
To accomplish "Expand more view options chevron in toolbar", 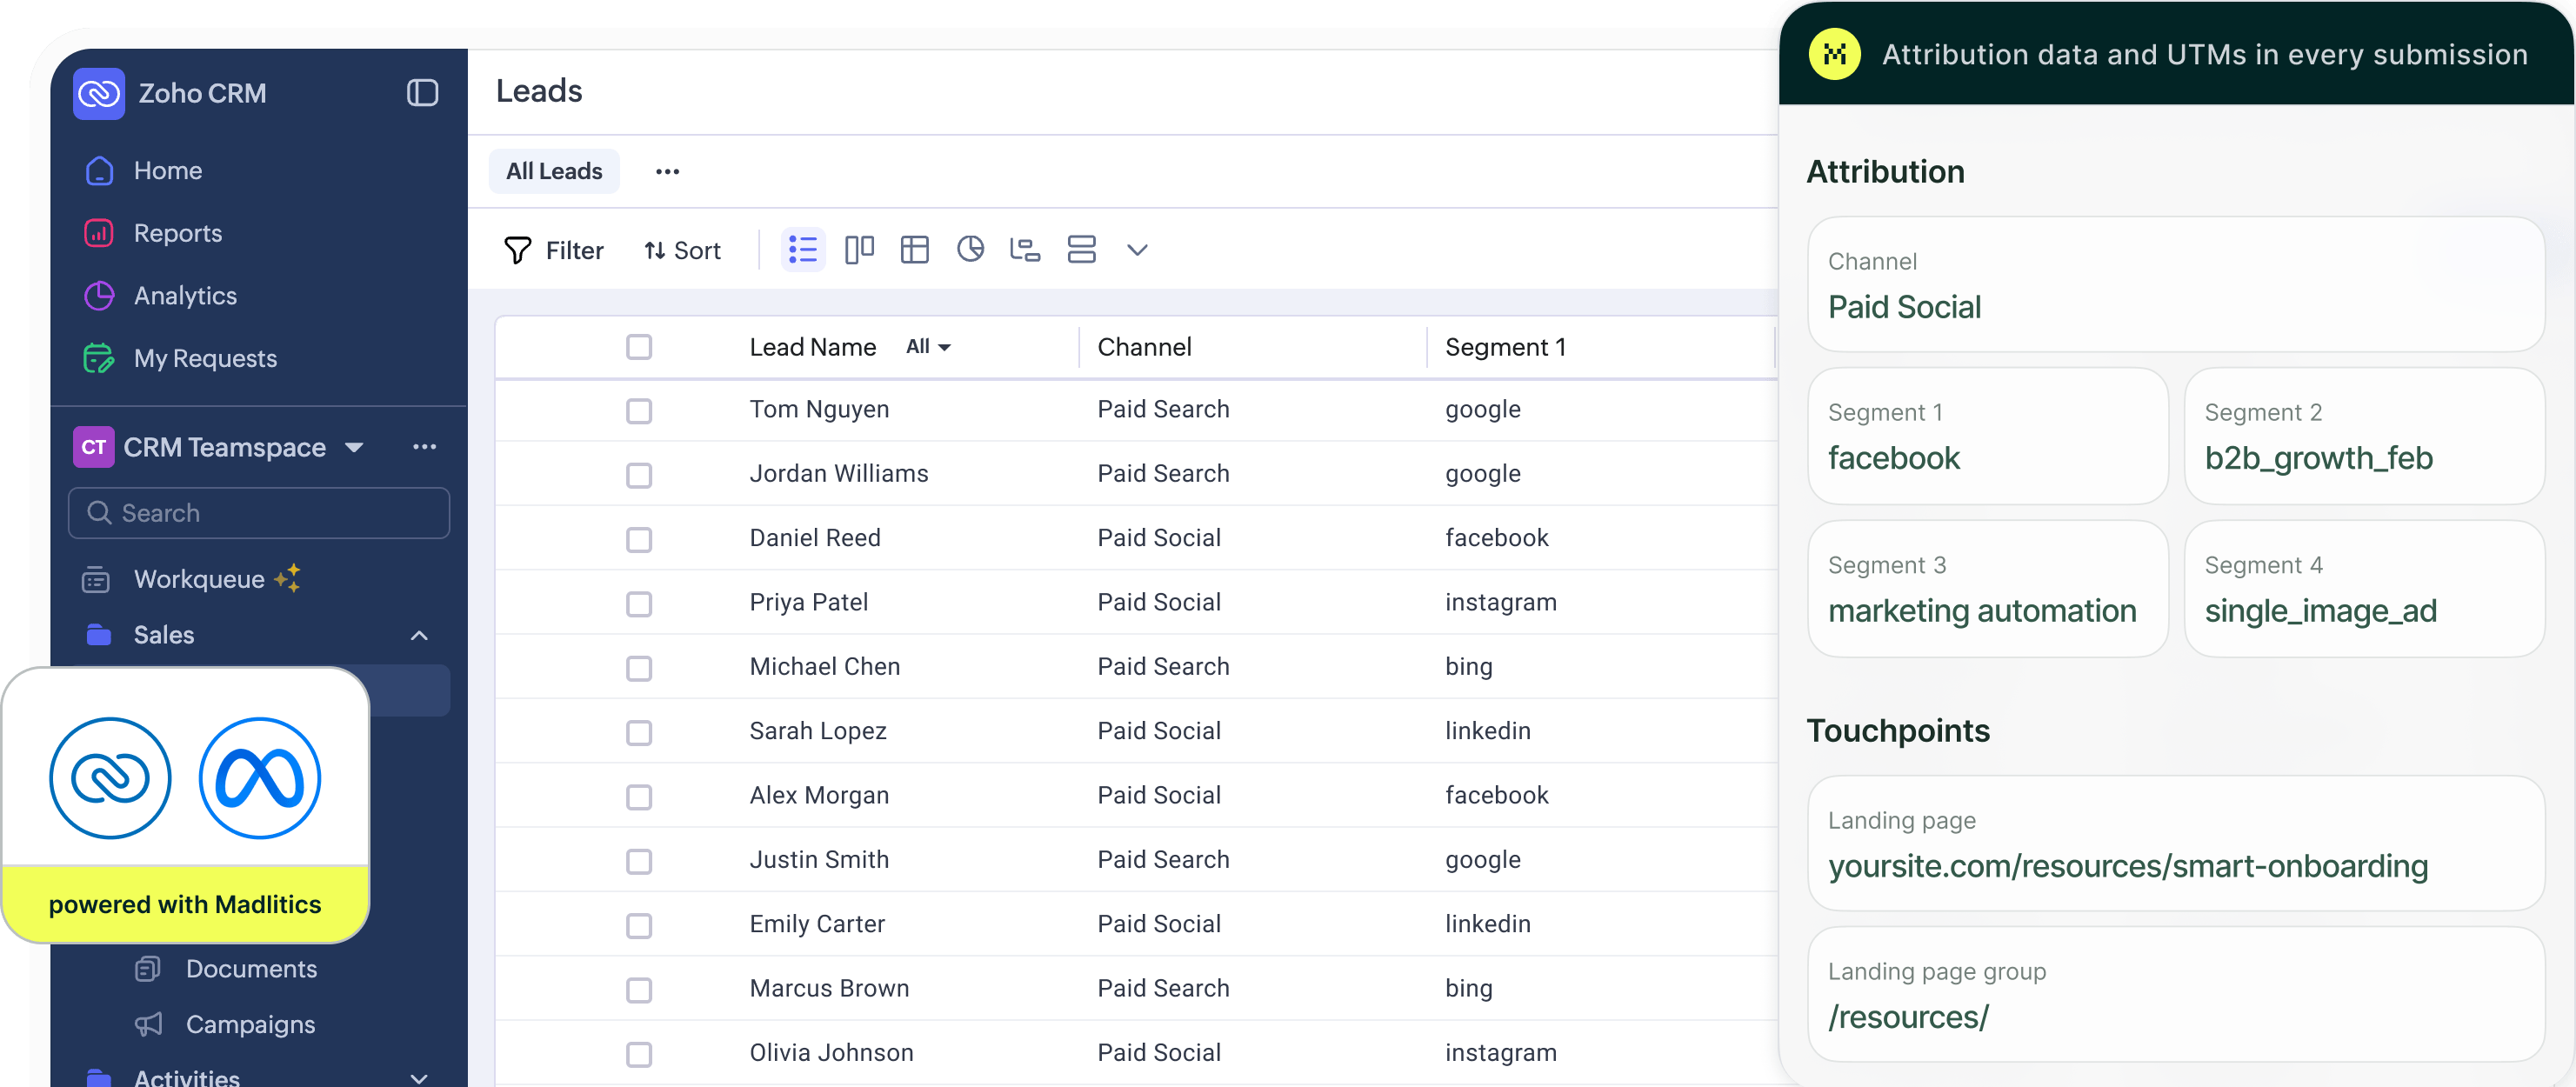I will pyautogui.click(x=1137, y=250).
